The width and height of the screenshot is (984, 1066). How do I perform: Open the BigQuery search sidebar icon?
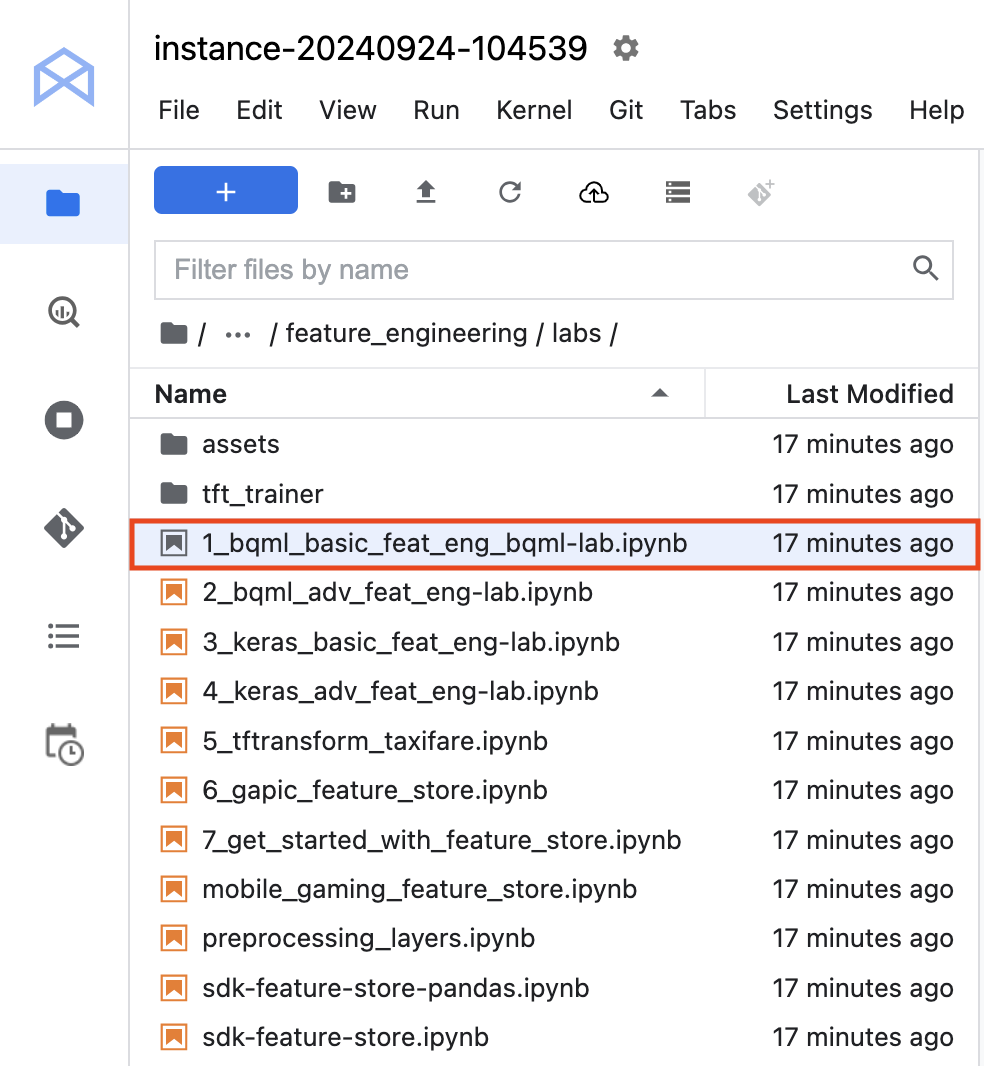click(x=64, y=312)
